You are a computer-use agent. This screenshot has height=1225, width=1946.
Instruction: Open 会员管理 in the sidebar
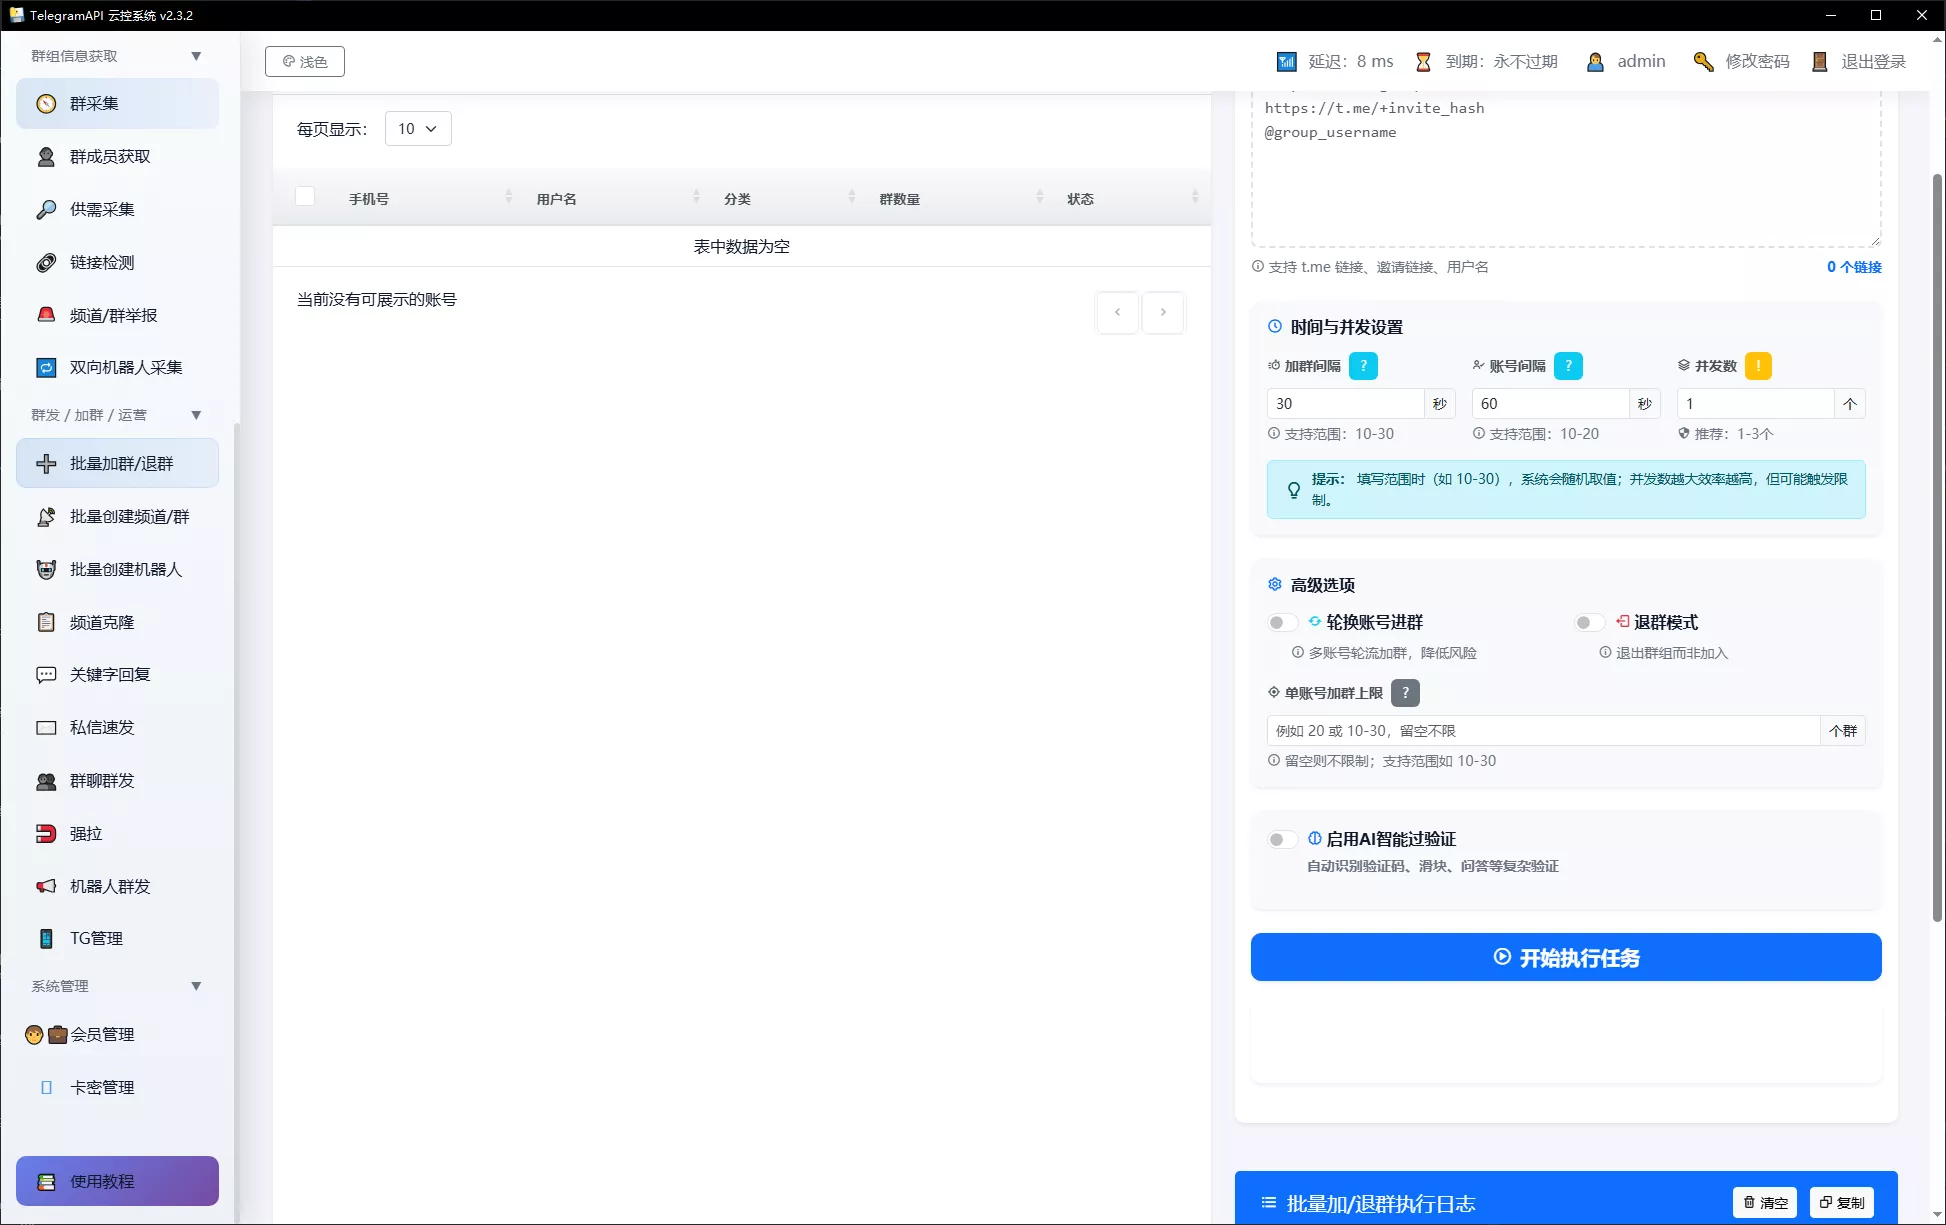click(117, 1035)
